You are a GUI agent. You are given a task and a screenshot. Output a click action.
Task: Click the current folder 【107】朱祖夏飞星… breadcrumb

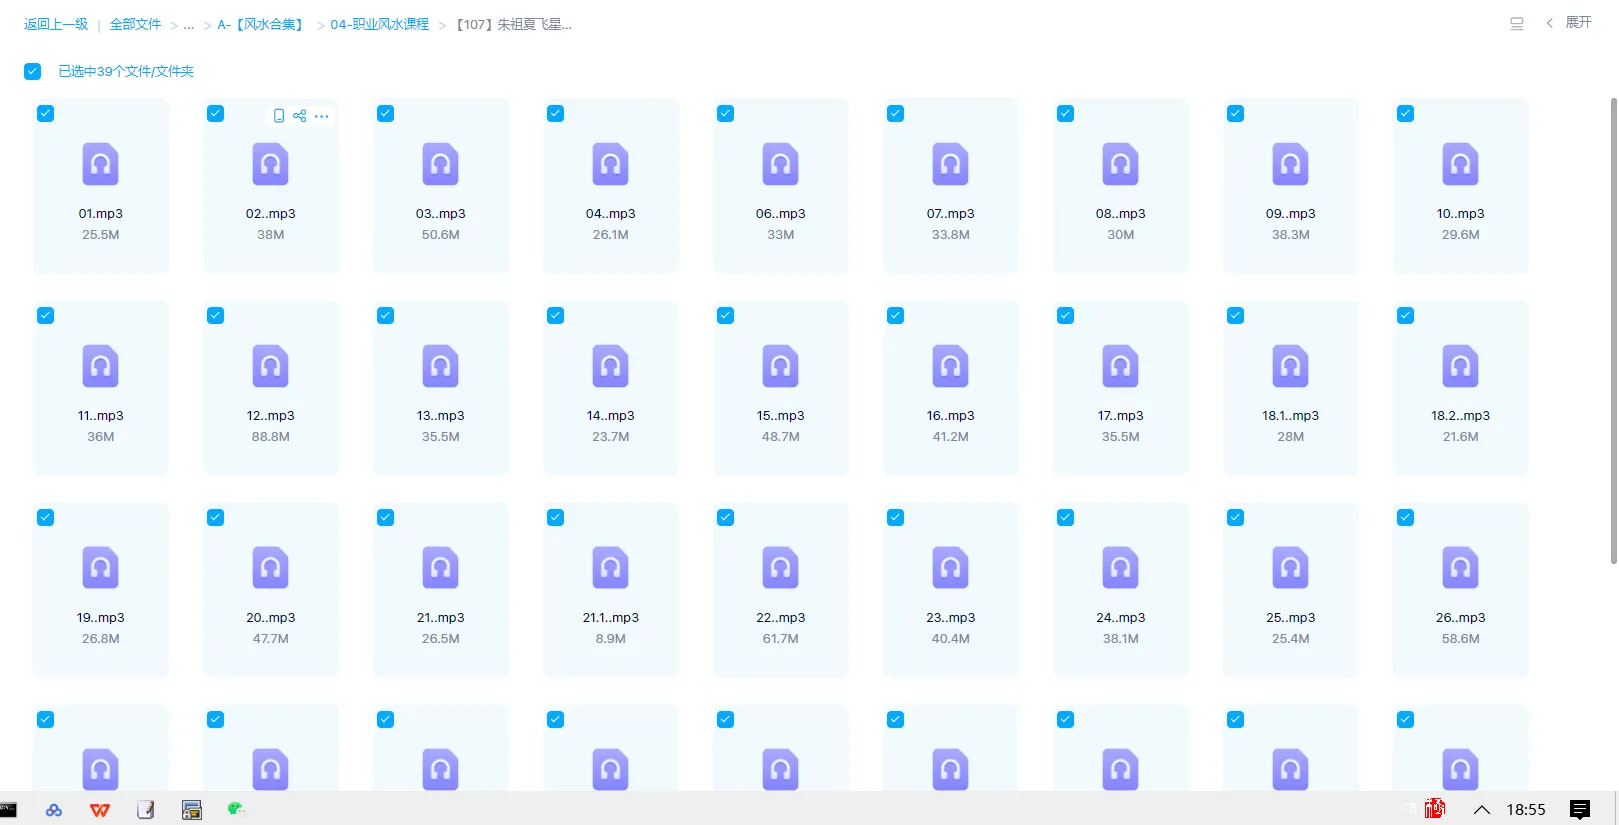pyautogui.click(x=513, y=24)
